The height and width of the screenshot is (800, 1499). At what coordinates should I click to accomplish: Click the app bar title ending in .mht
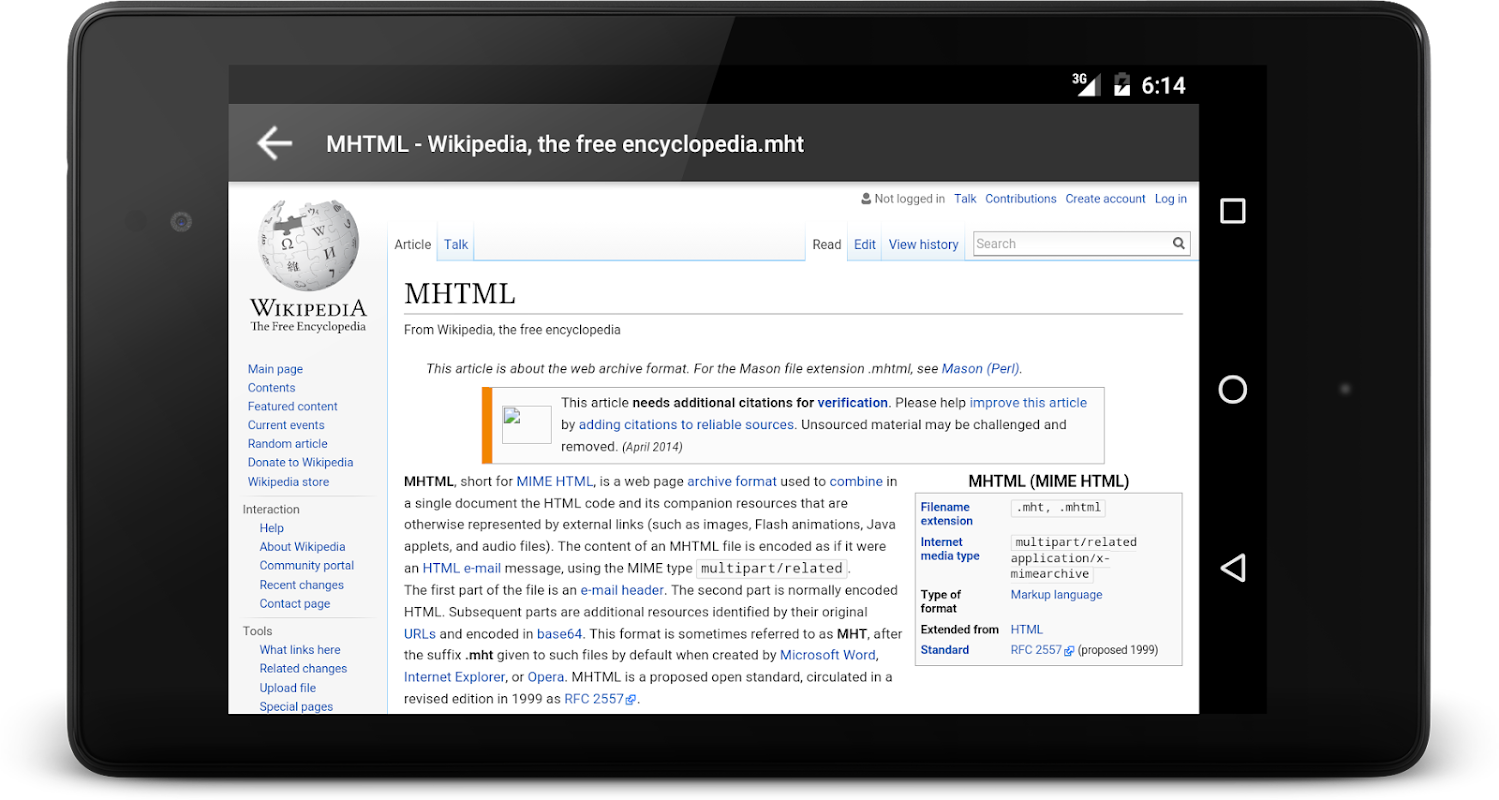(565, 144)
